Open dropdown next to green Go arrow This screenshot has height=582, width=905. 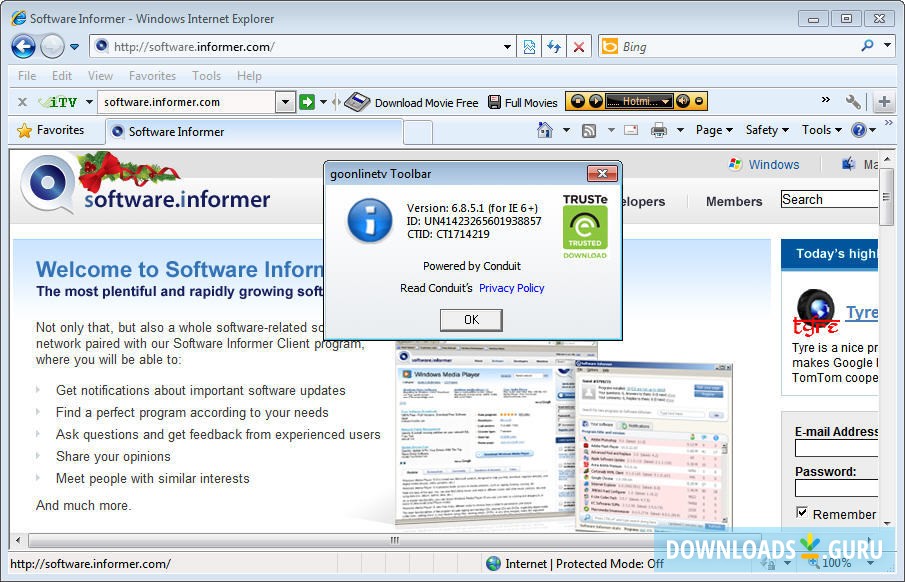pos(323,102)
